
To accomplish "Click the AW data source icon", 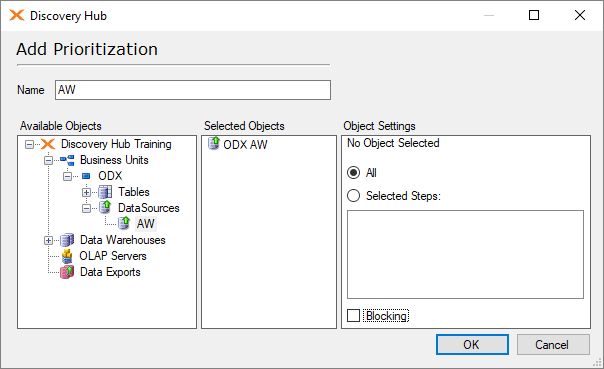I will coord(124,223).
